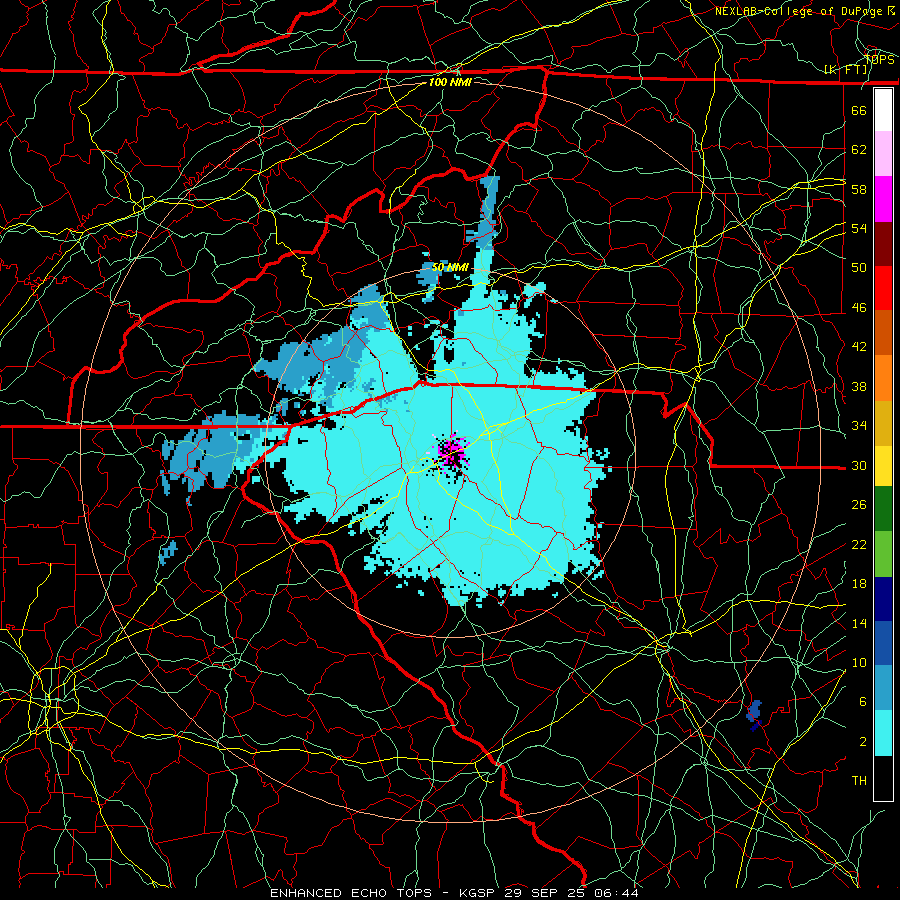Click the '50 NMI' range ring label
Viewport: 900px width, 900px height.
450,267
